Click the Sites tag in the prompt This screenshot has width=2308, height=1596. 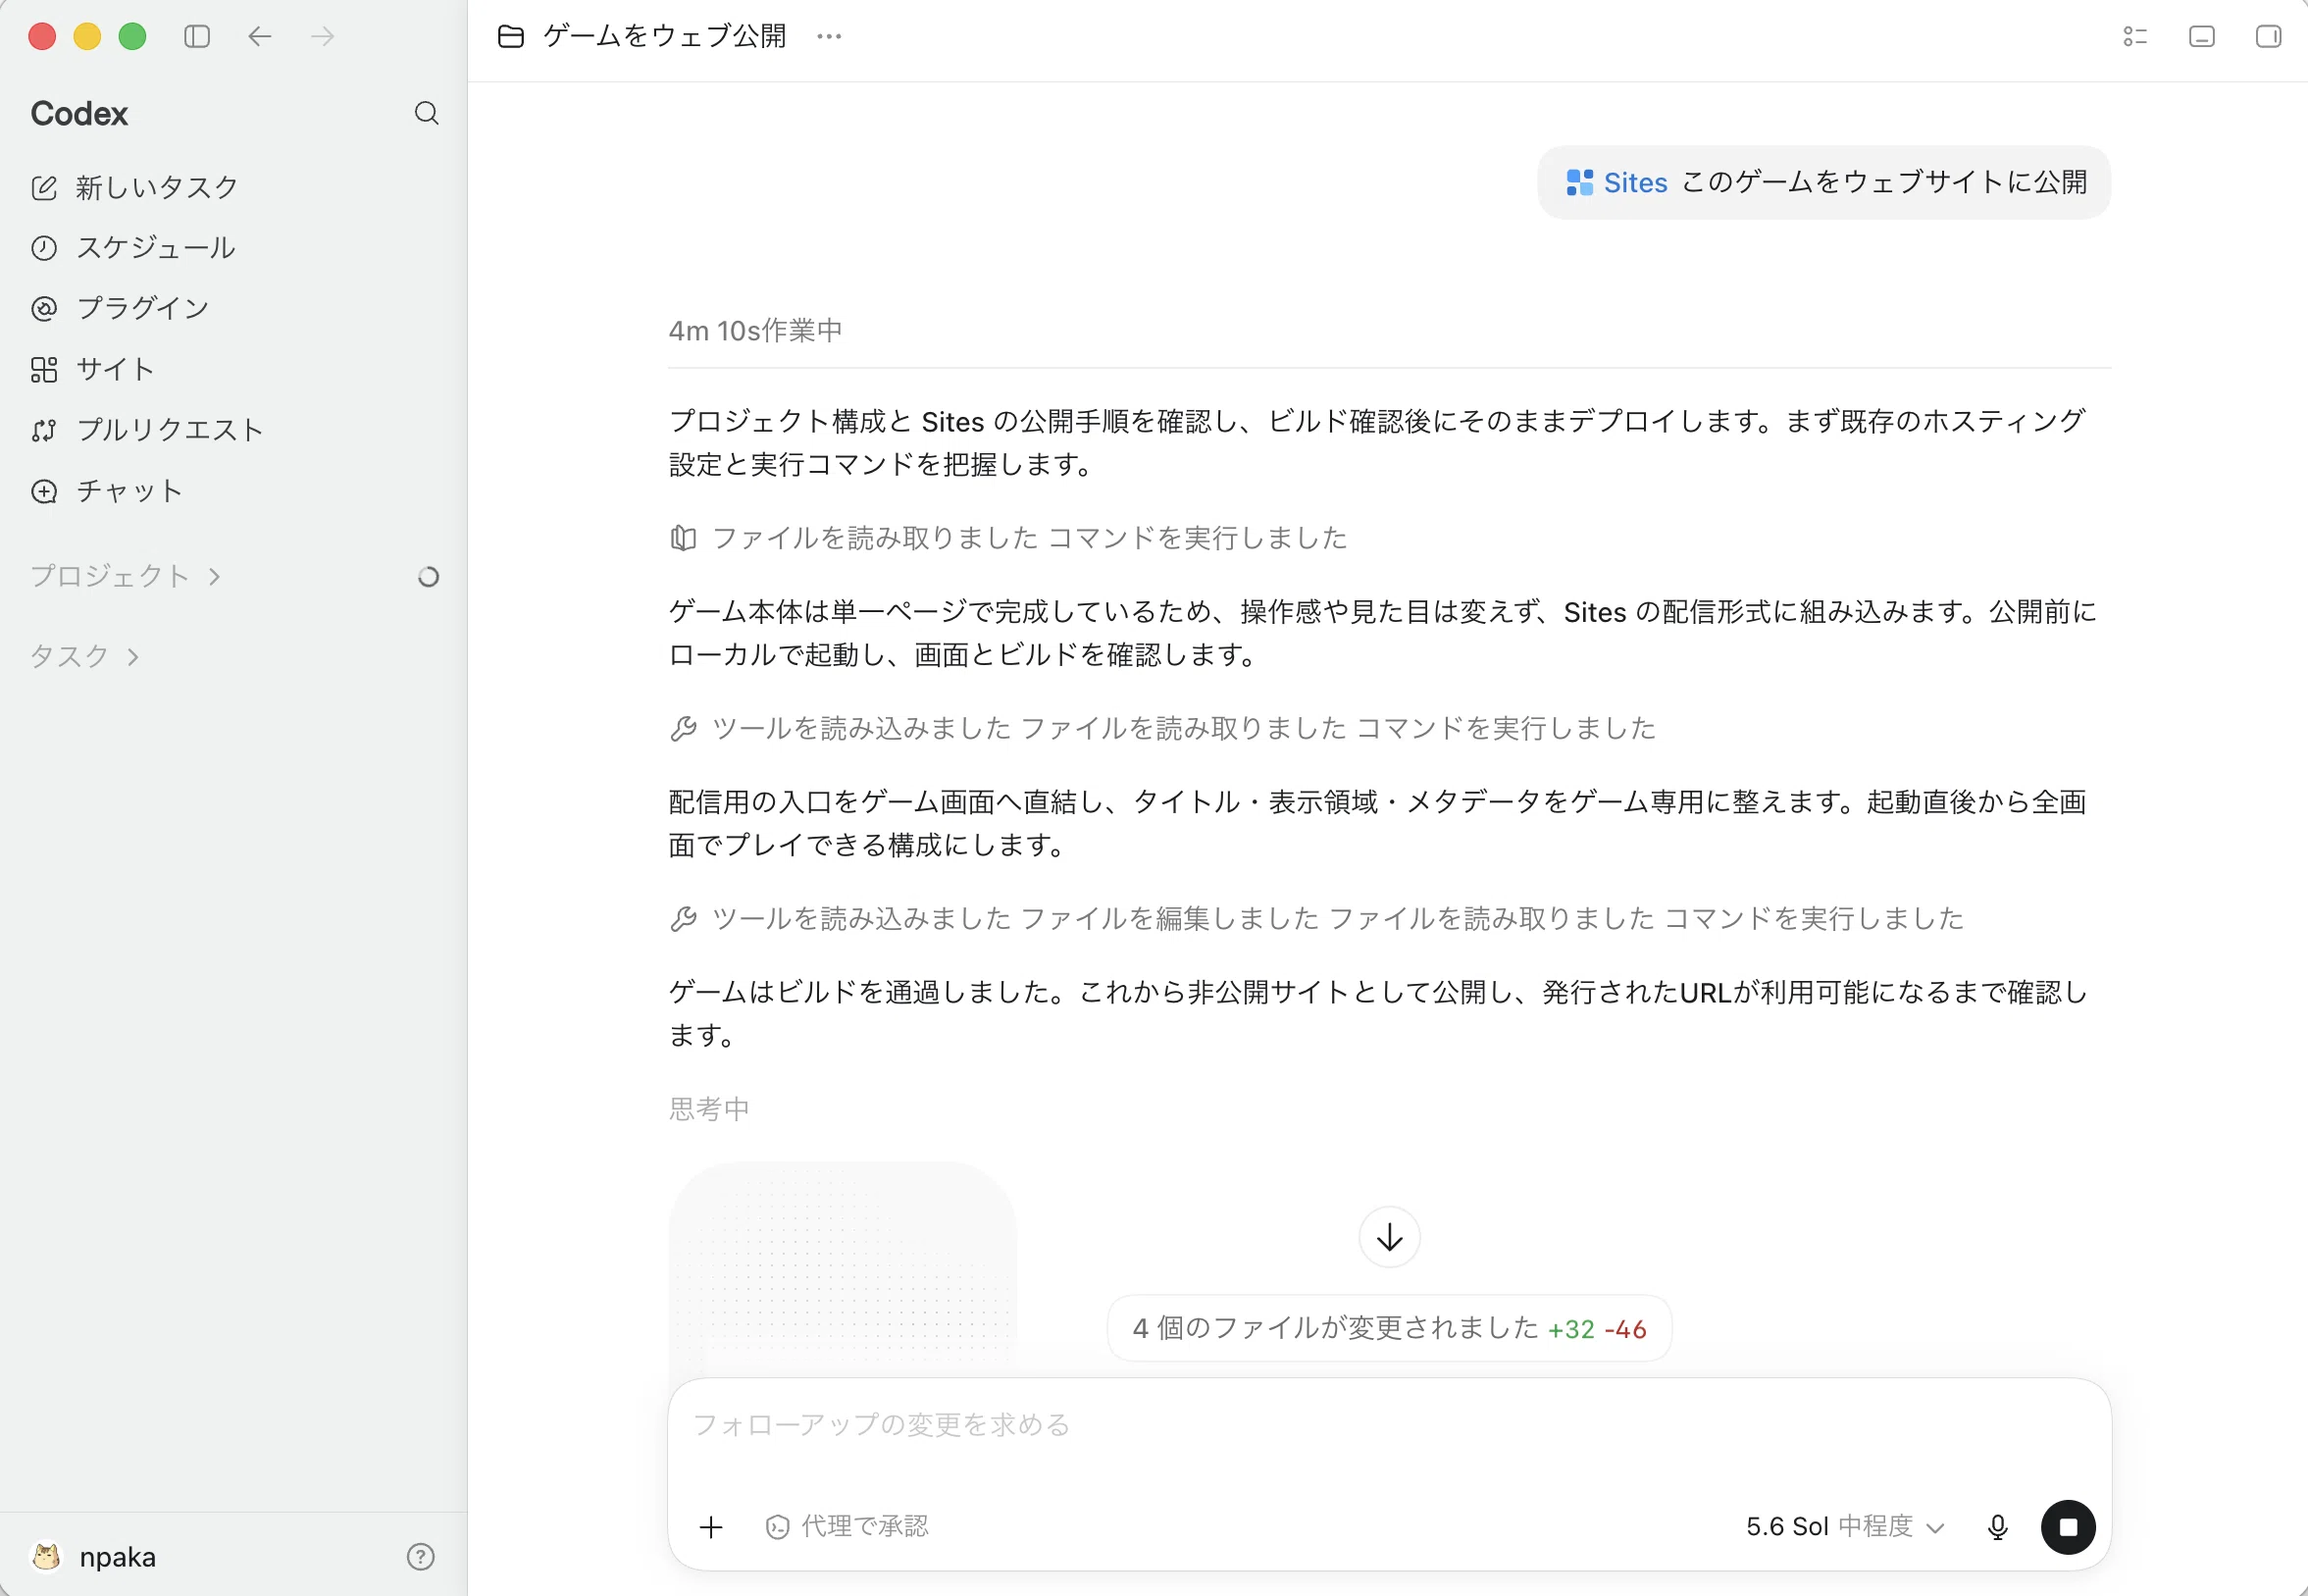pyautogui.click(x=1616, y=182)
